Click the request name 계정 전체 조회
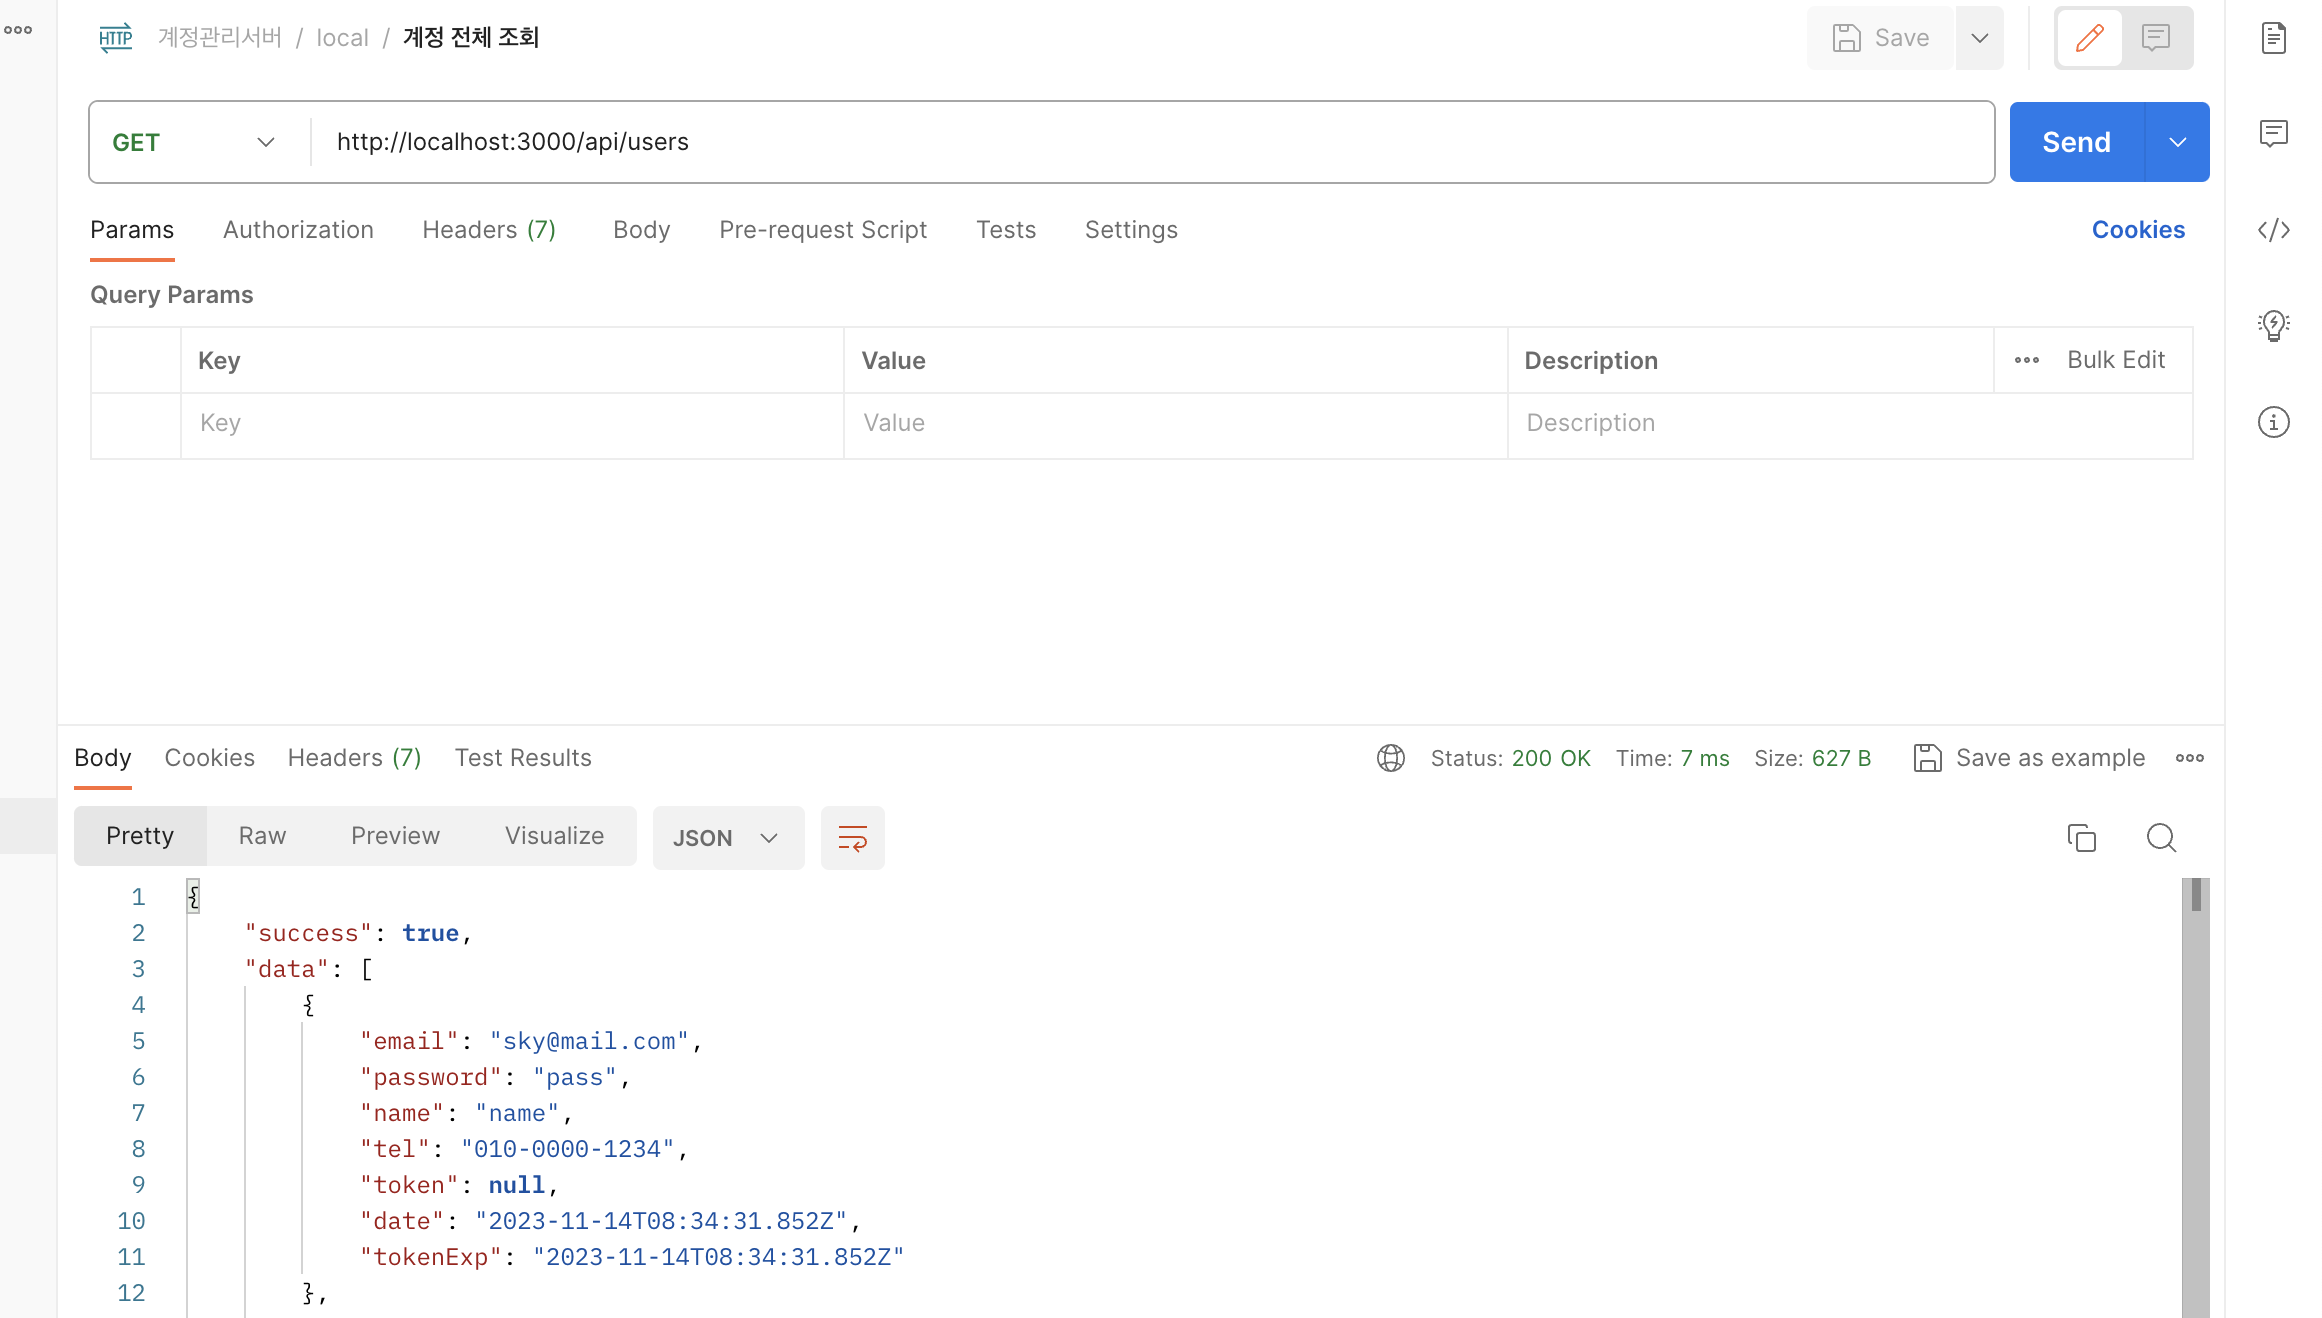The width and height of the screenshot is (2322, 1318). click(x=471, y=38)
